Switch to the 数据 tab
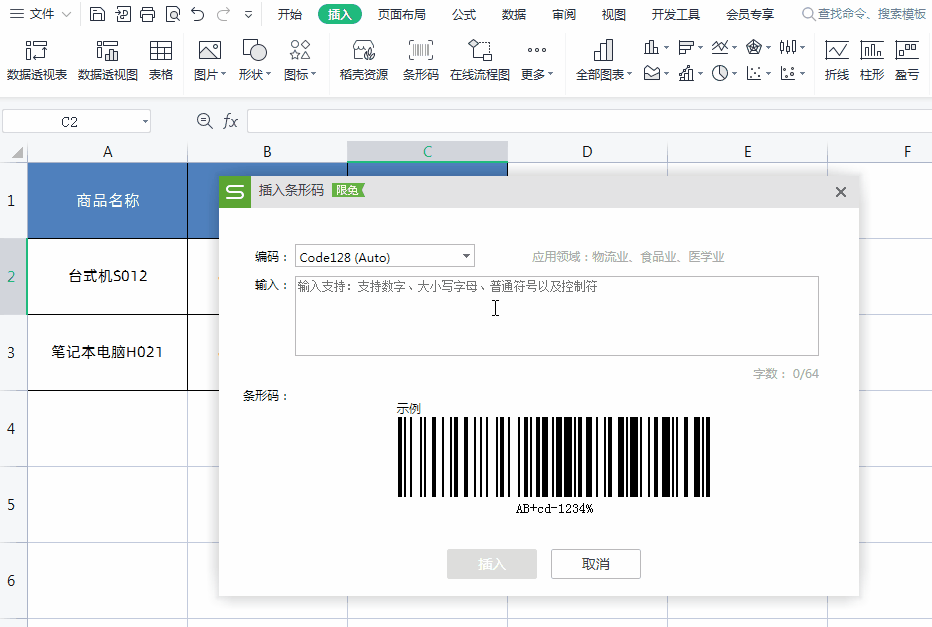Viewport: 932px width, 627px height. click(x=514, y=14)
